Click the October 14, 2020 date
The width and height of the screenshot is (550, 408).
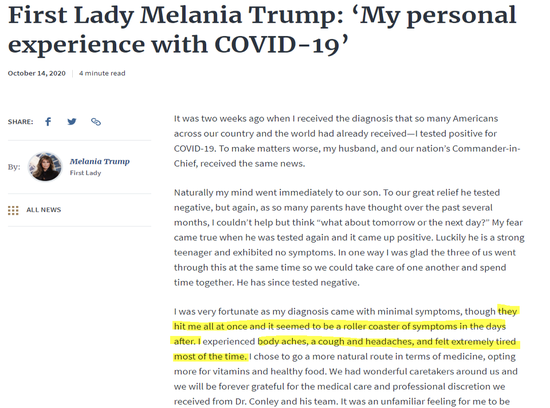pos(36,73)
